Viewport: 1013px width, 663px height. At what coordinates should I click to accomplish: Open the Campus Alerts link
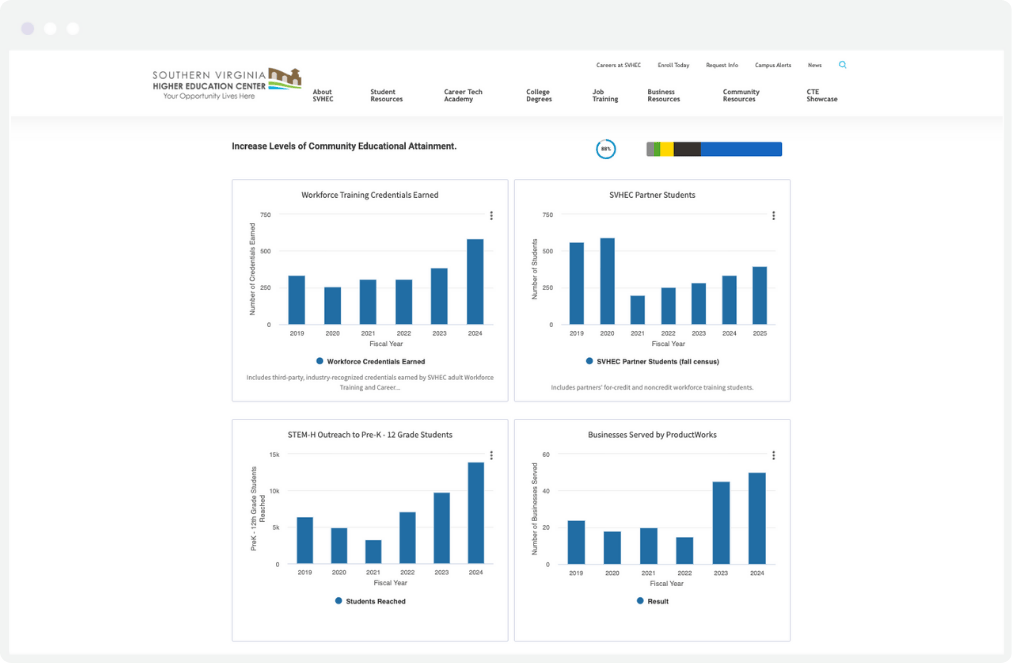point(773,64)
